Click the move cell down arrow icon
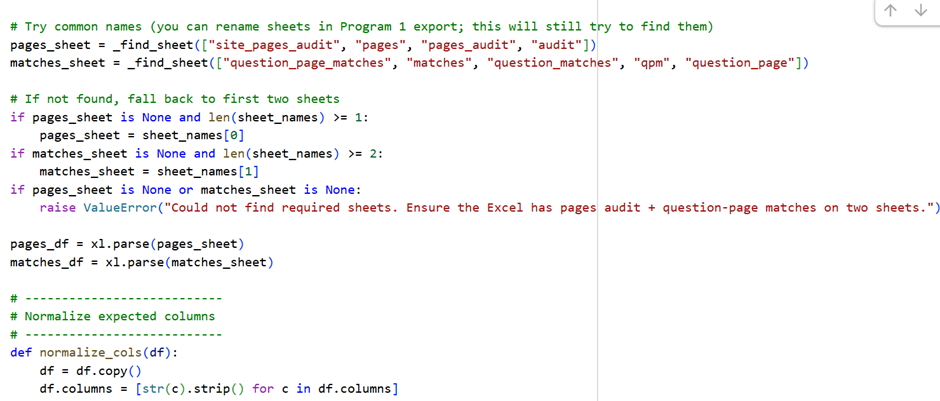Screen dimensions: 940x401 [x=920, y=11]
